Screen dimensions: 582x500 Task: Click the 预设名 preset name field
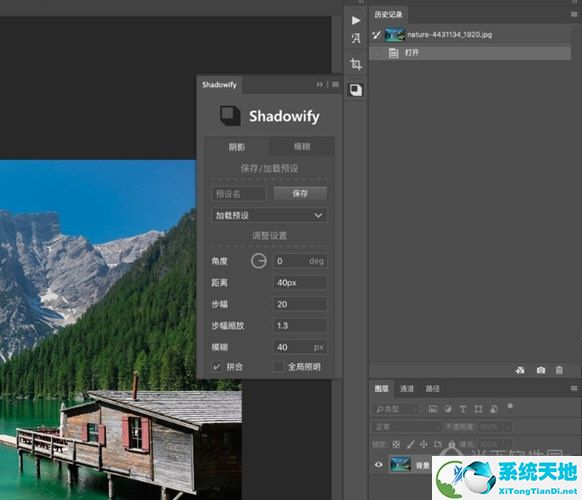pos(239,194)
